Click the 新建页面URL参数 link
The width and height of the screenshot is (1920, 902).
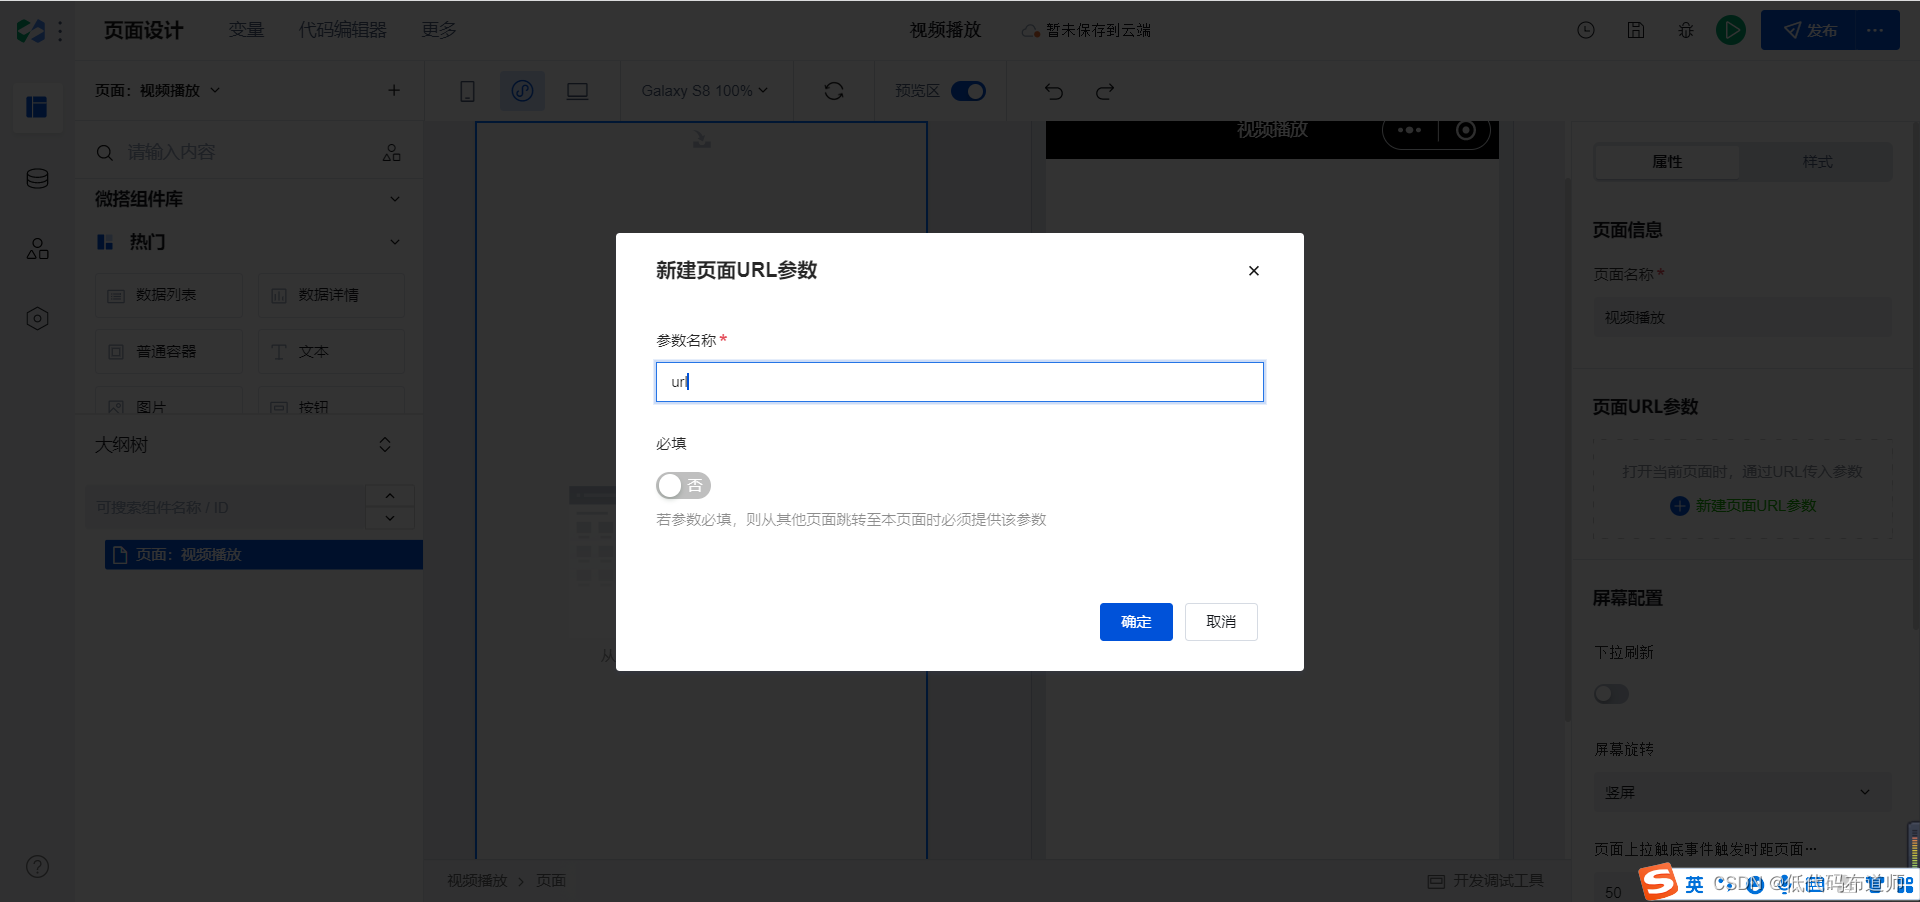1743,506
